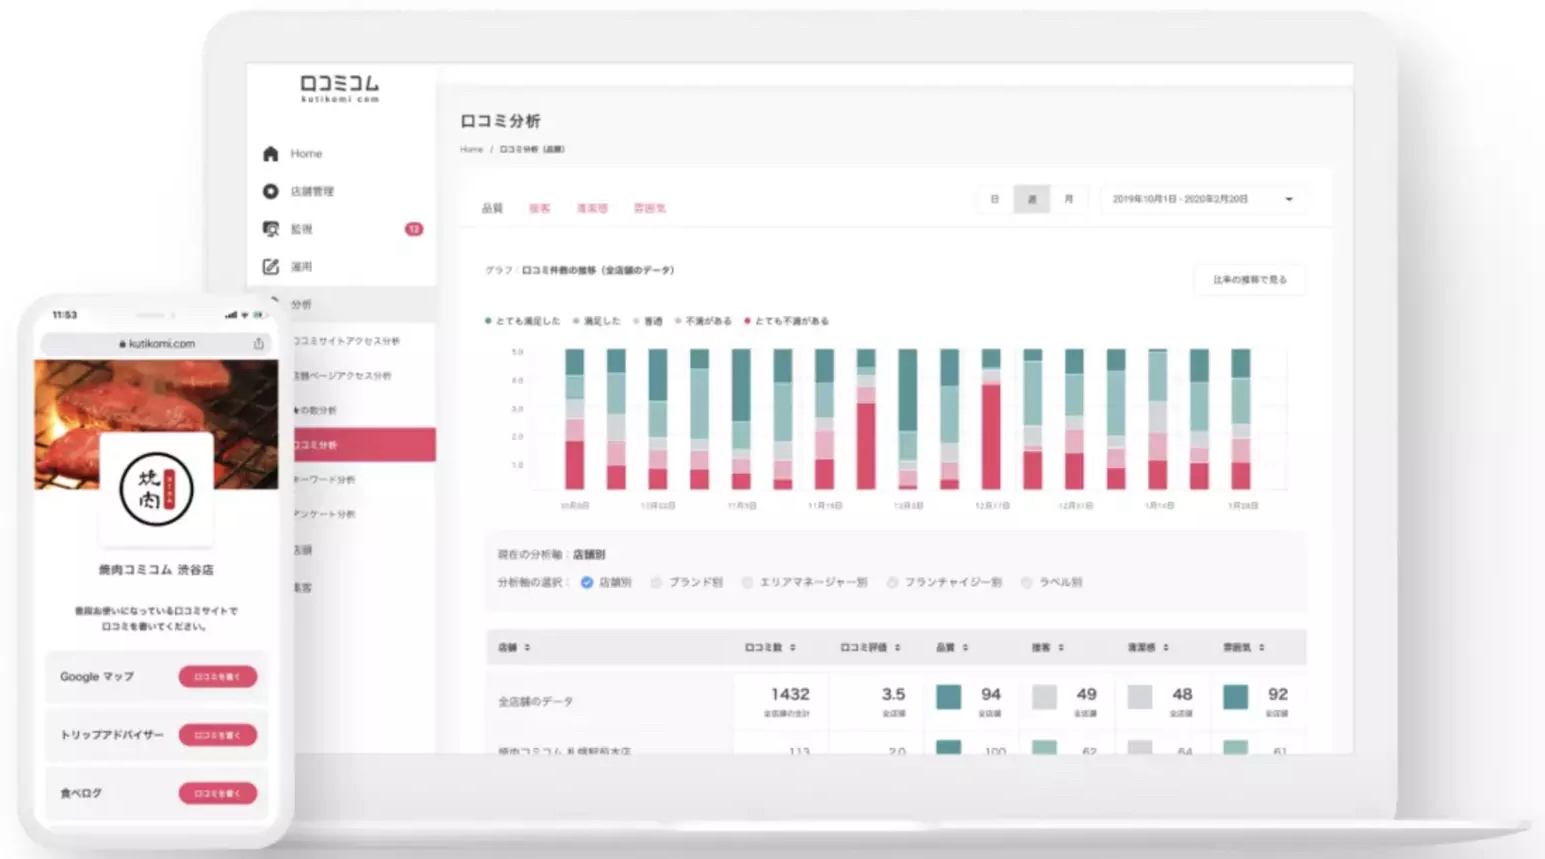Click the 全店舗のデータ row label
1545x859 pixels.
[536, 702]
